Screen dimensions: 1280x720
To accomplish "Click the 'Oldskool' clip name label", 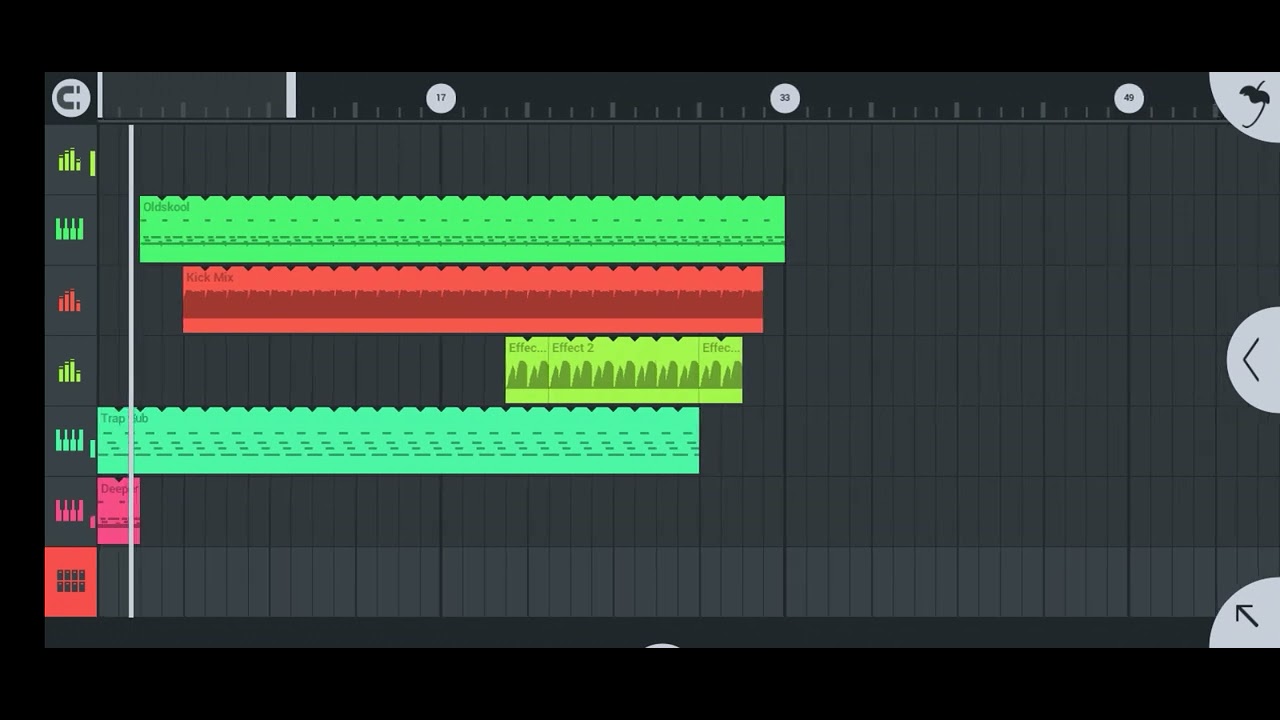I will pyautogui.click(x=166, y=207).
